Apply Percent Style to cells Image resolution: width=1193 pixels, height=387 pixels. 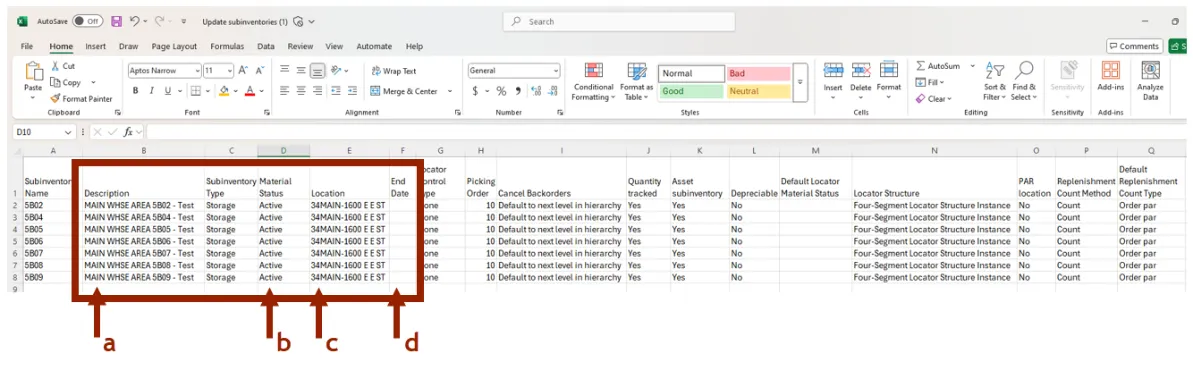(501, 91)
